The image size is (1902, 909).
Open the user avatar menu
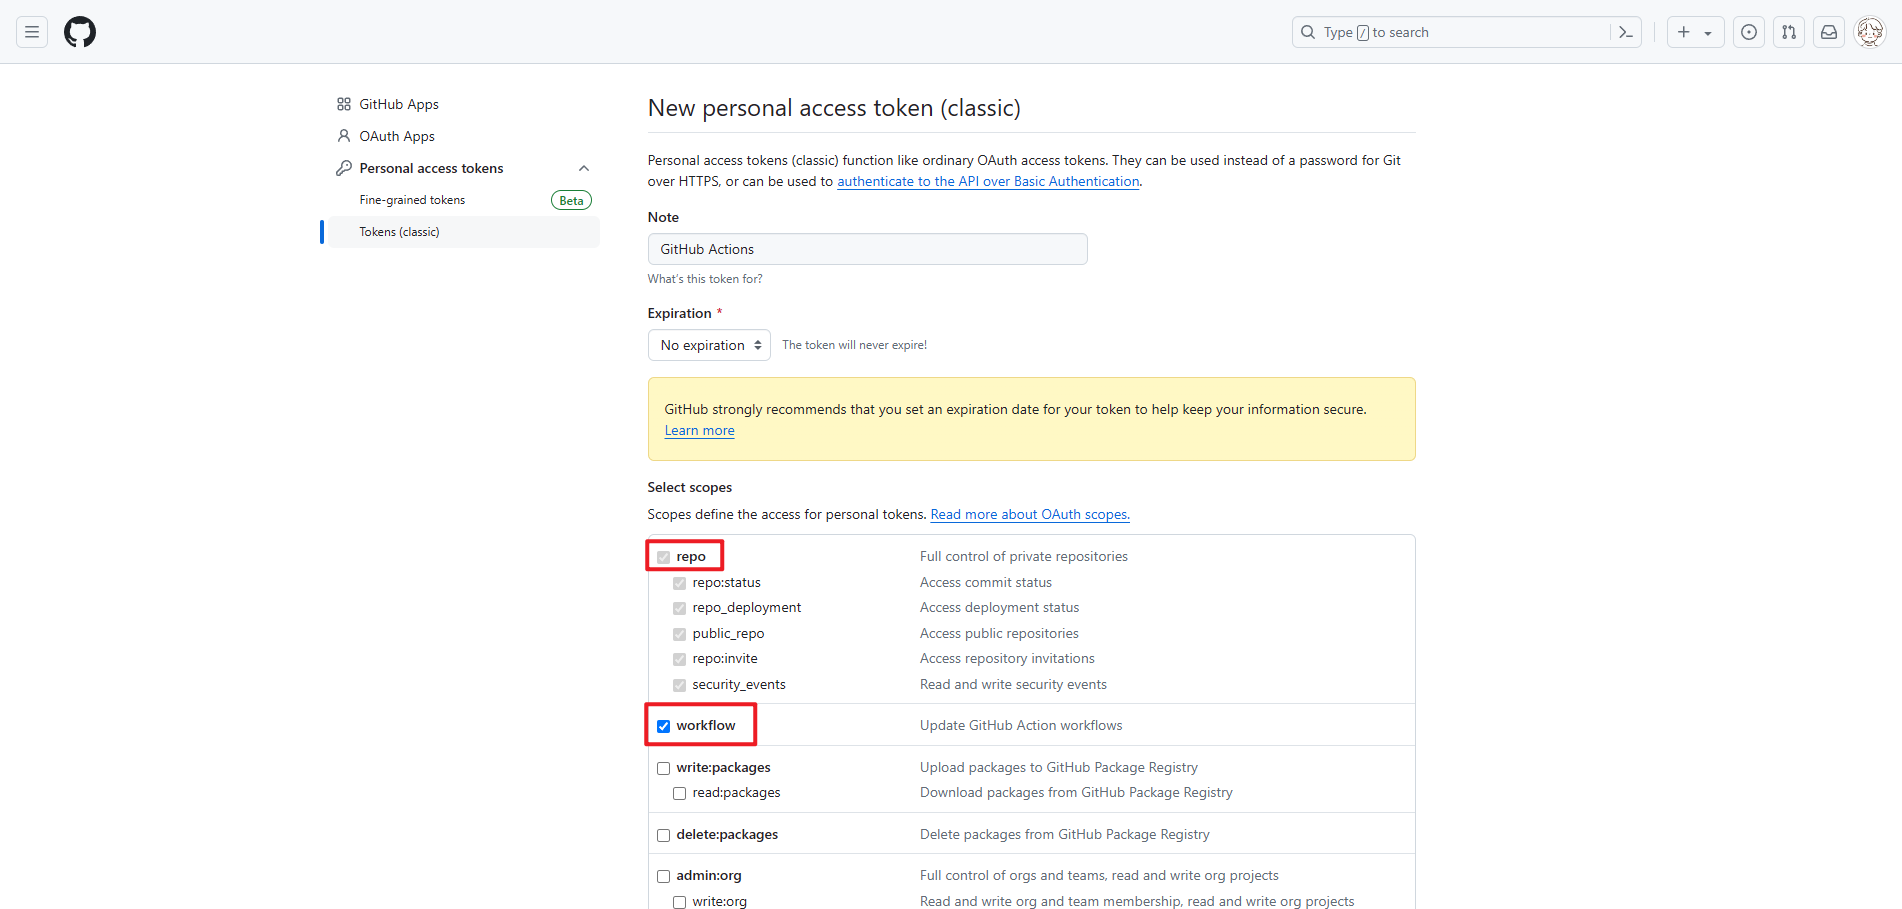(1870, 32)
